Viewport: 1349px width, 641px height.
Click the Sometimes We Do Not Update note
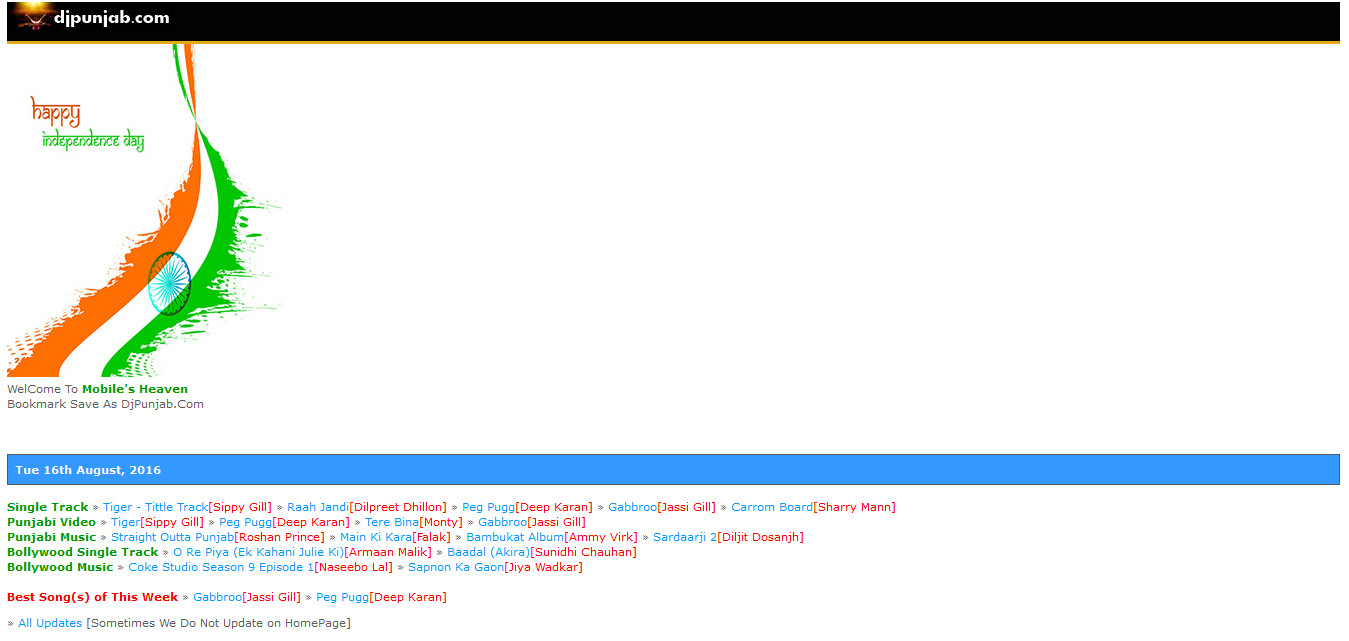tap(219, 623)
